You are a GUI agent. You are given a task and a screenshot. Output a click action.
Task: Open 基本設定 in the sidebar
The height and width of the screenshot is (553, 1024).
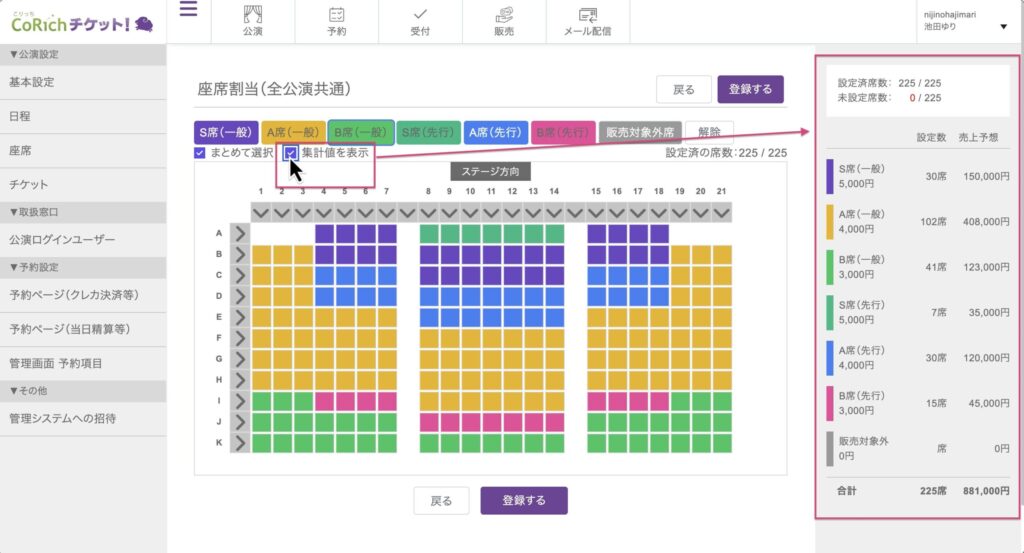pyautogui.click(x=32, y=82)
